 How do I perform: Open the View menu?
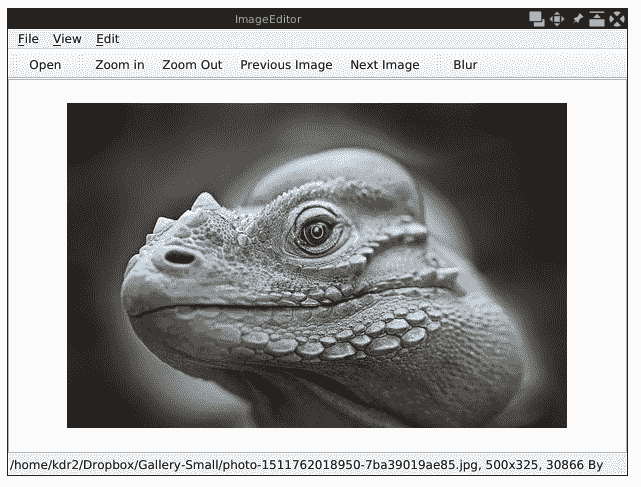coord(67,39)
